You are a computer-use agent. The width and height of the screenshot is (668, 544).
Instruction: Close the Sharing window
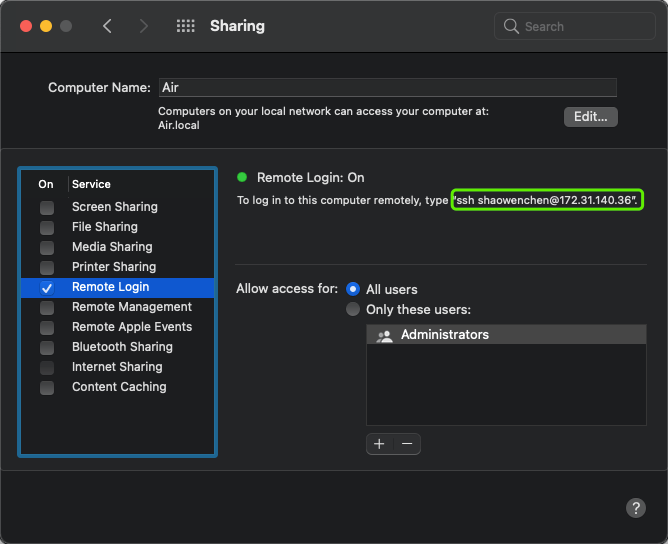coord(26,26)
